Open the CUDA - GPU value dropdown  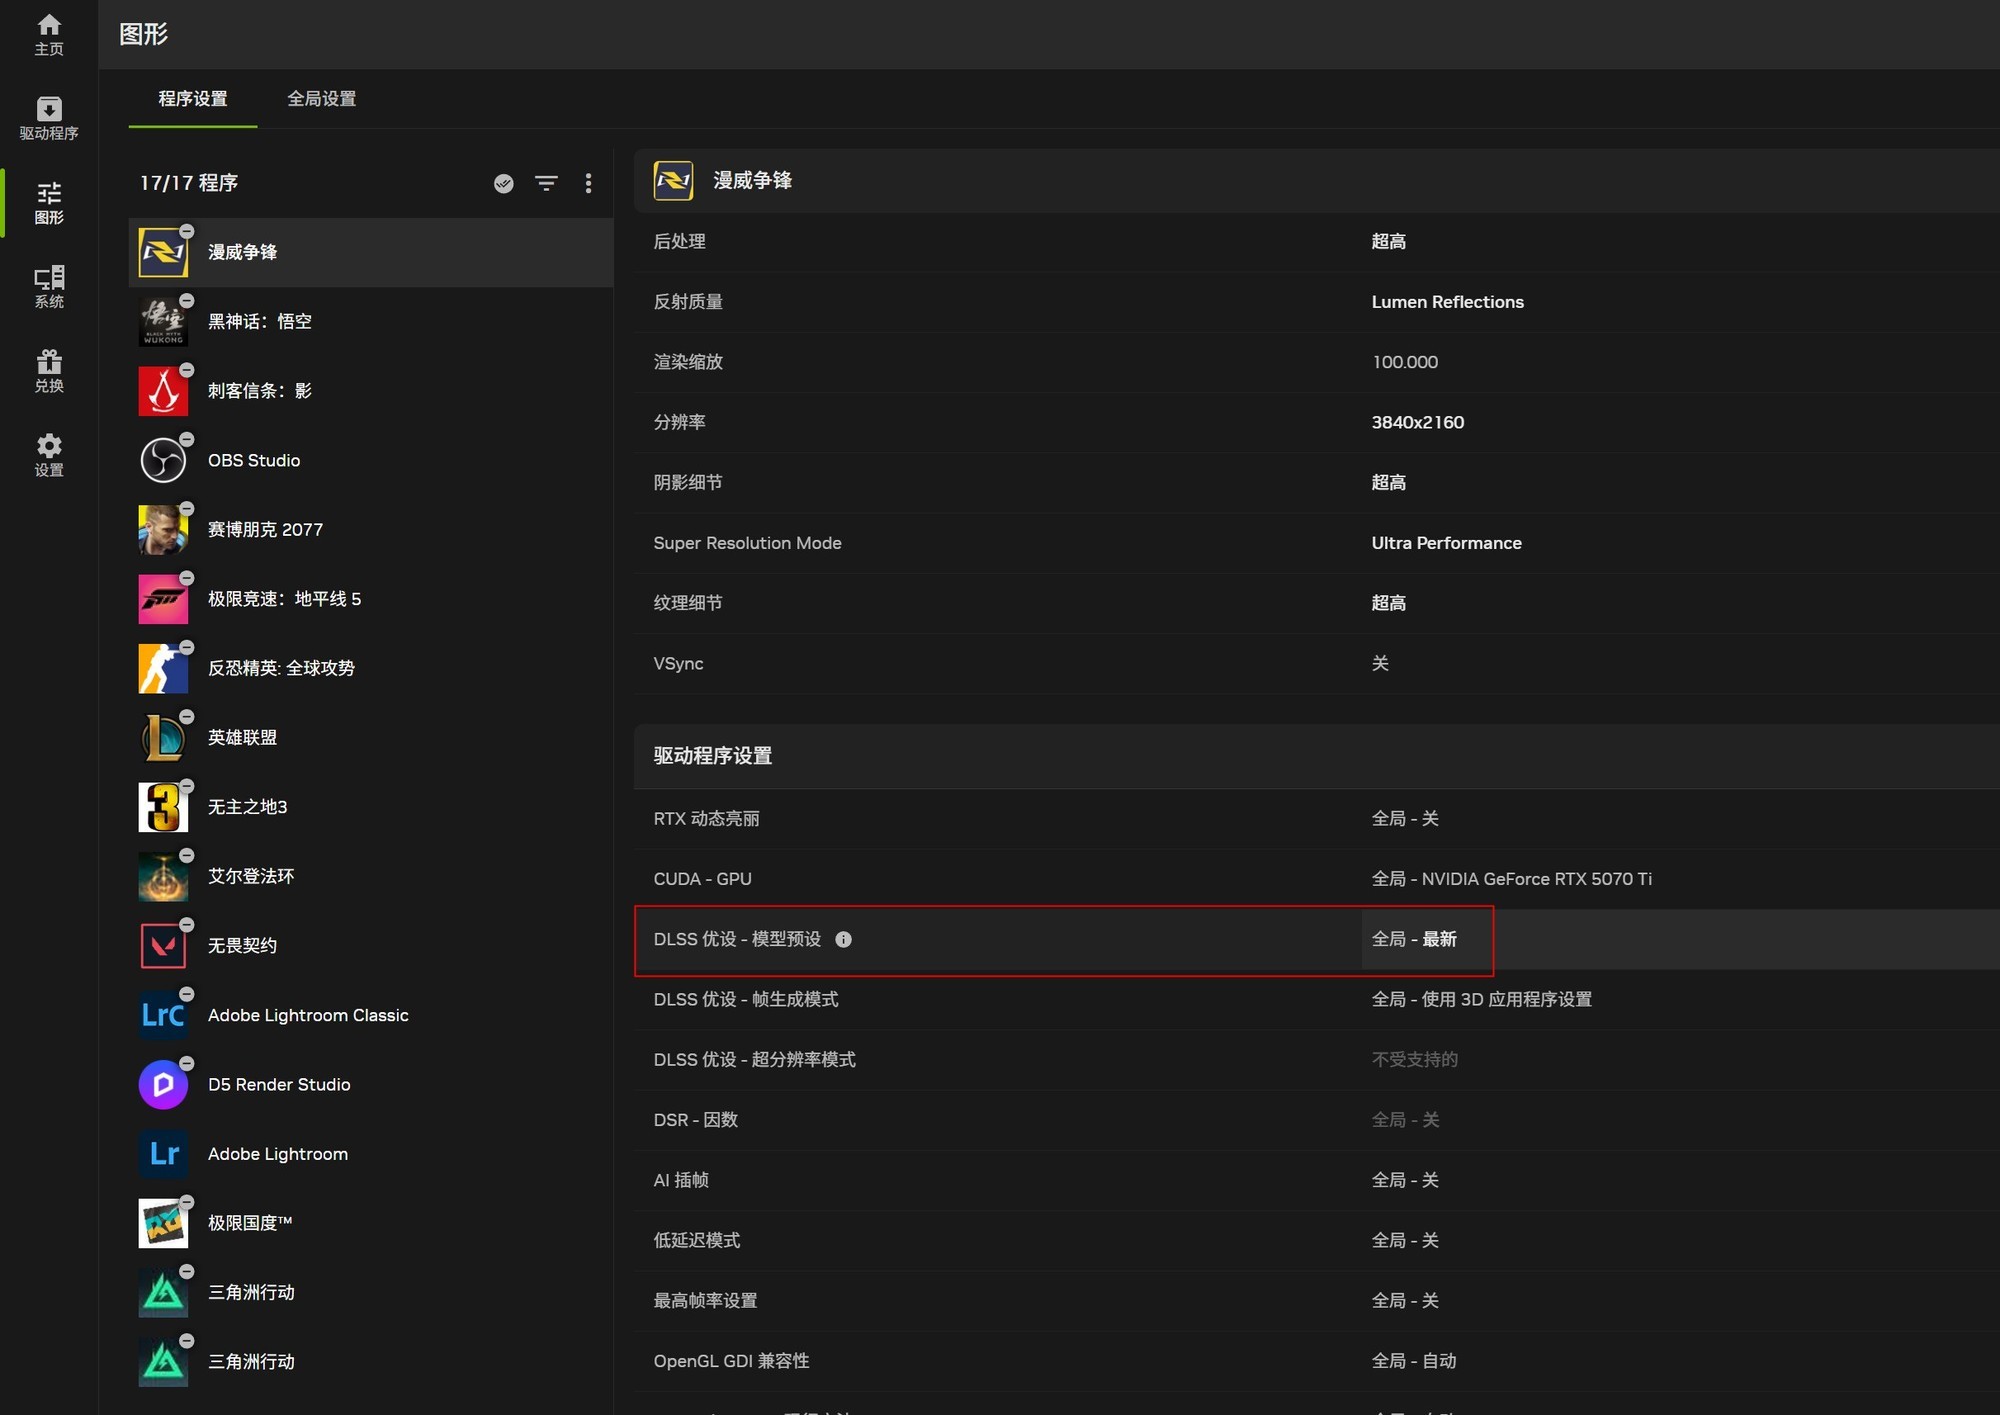click(1511, 878)
